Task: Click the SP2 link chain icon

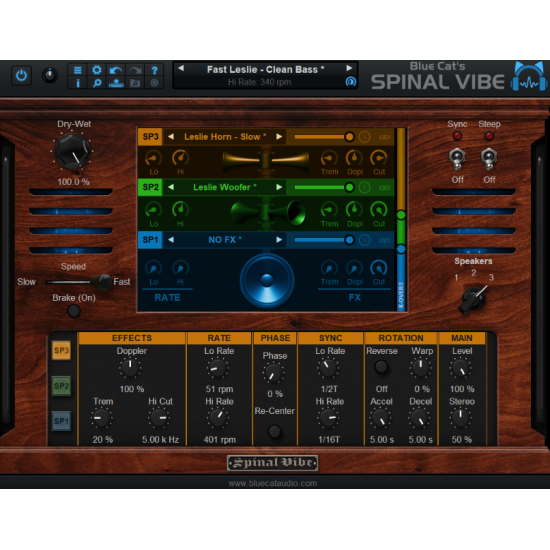Action: (384, 188)
